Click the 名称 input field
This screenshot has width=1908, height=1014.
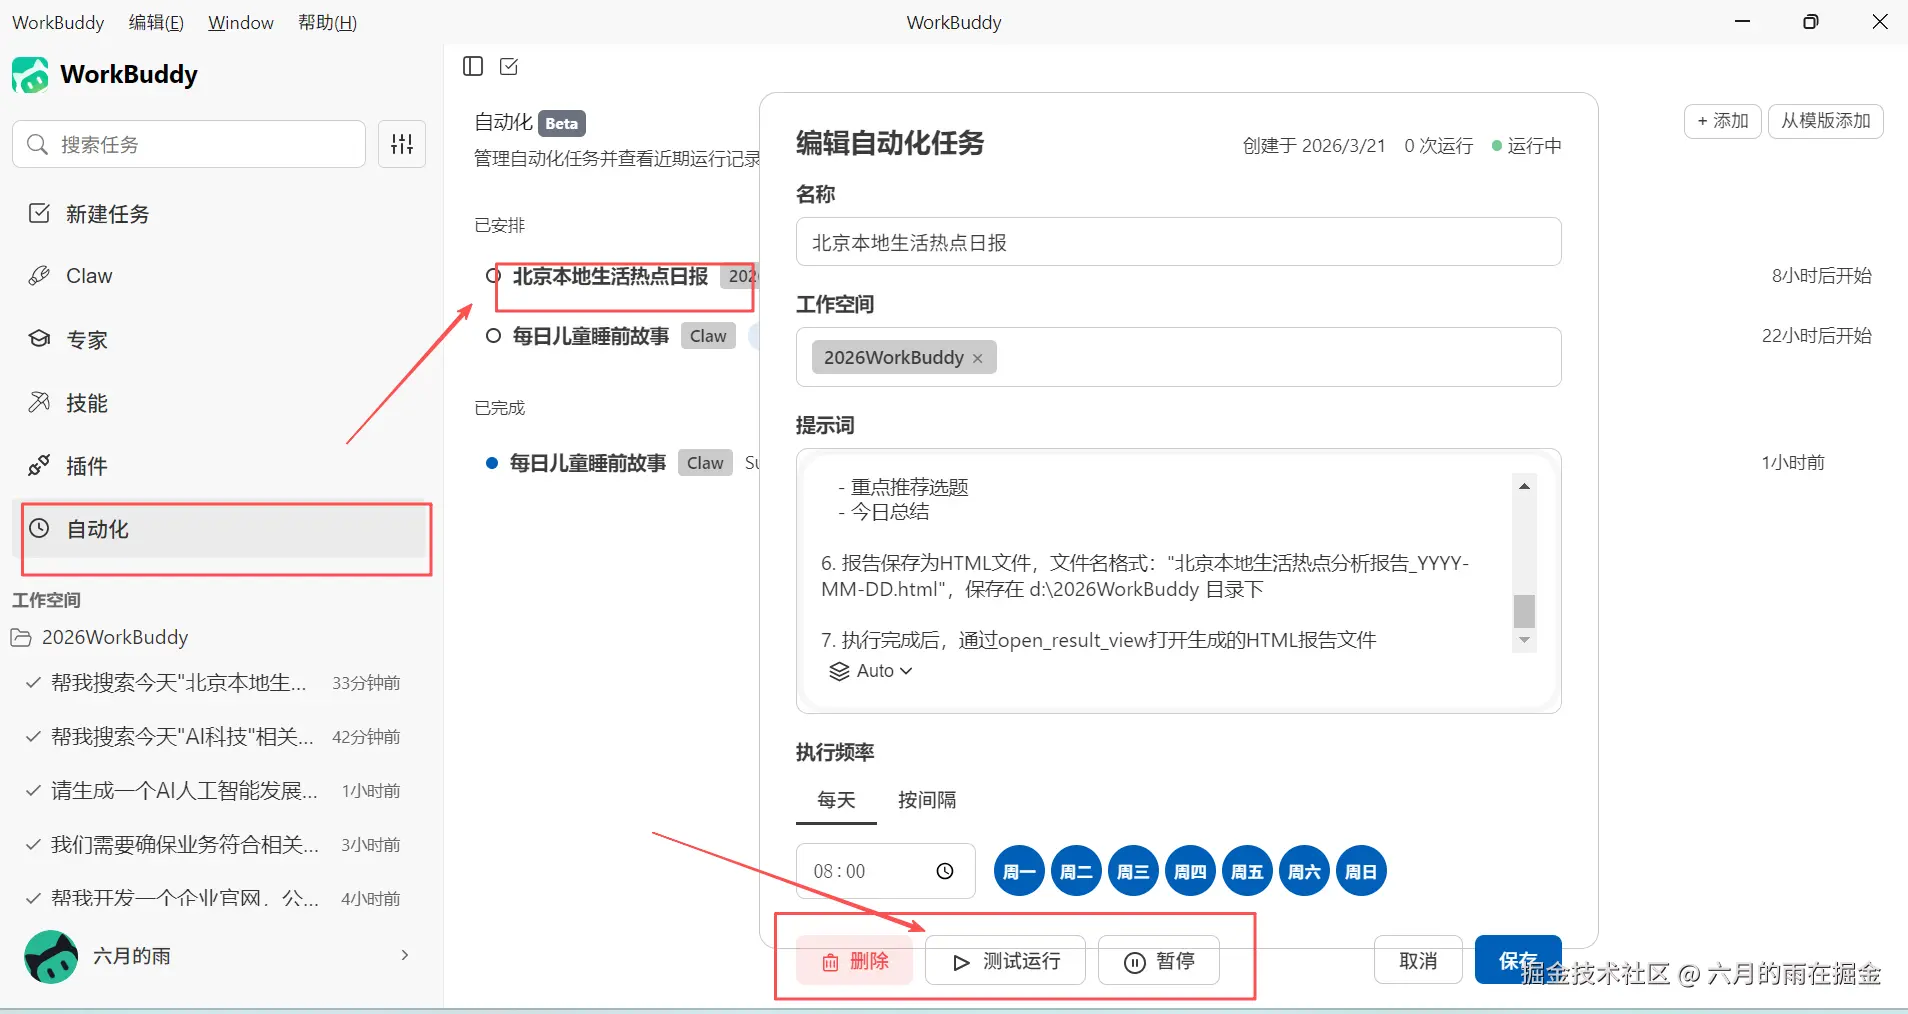(1179, 242)
